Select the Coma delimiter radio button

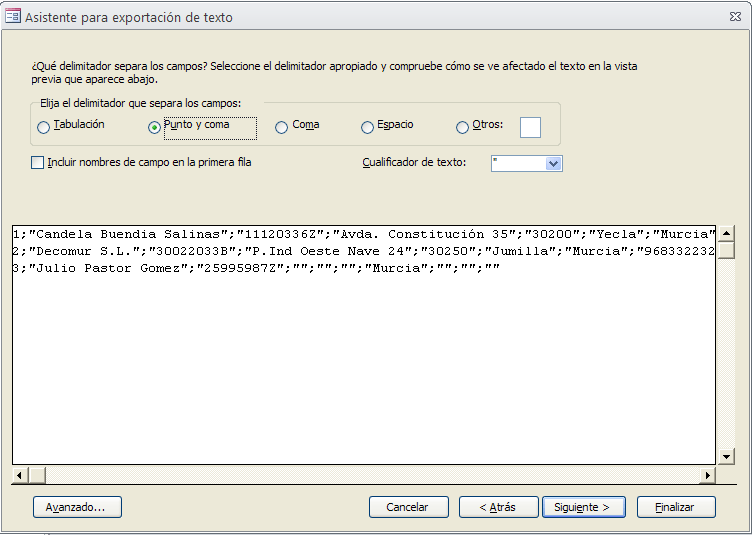tap(282, 127)
